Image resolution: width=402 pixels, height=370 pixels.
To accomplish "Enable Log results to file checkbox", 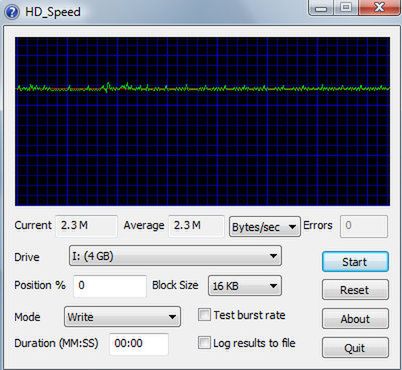I will [x=204, y=343].
